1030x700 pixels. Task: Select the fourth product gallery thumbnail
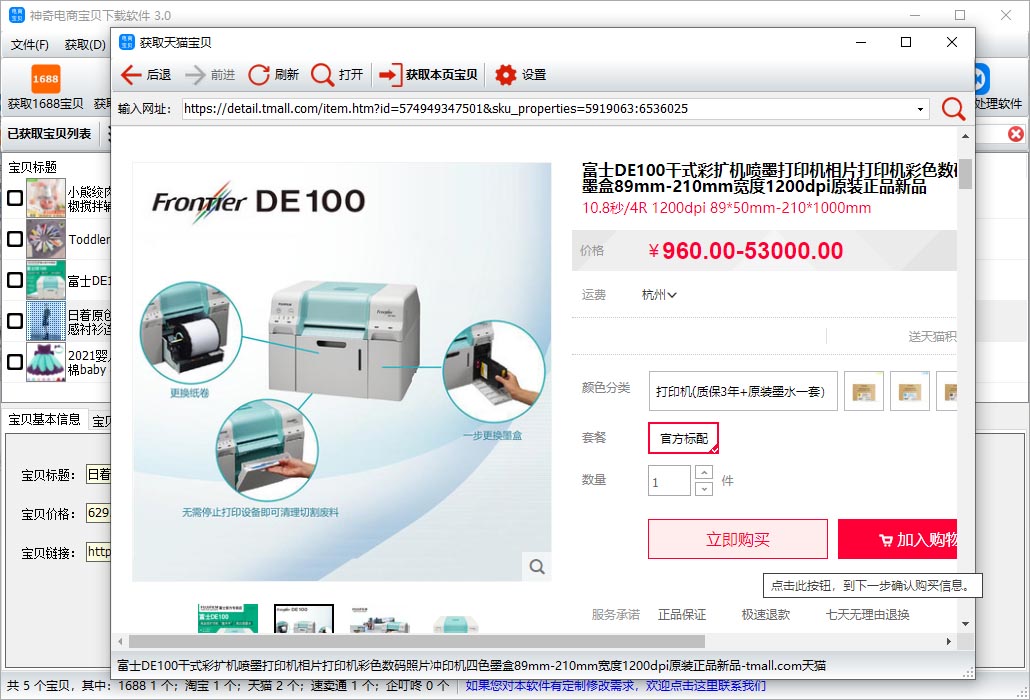coord(456,622)
